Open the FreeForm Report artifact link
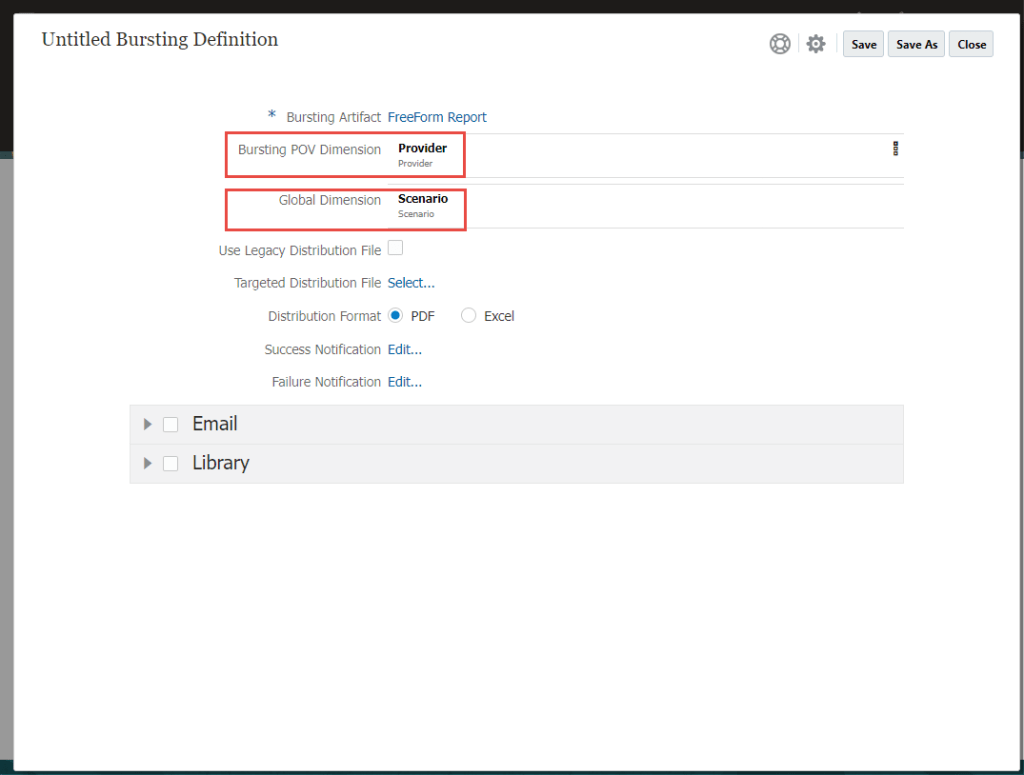Image resolution: width=1024 pixels, height=775 pixels. point(437,117)
